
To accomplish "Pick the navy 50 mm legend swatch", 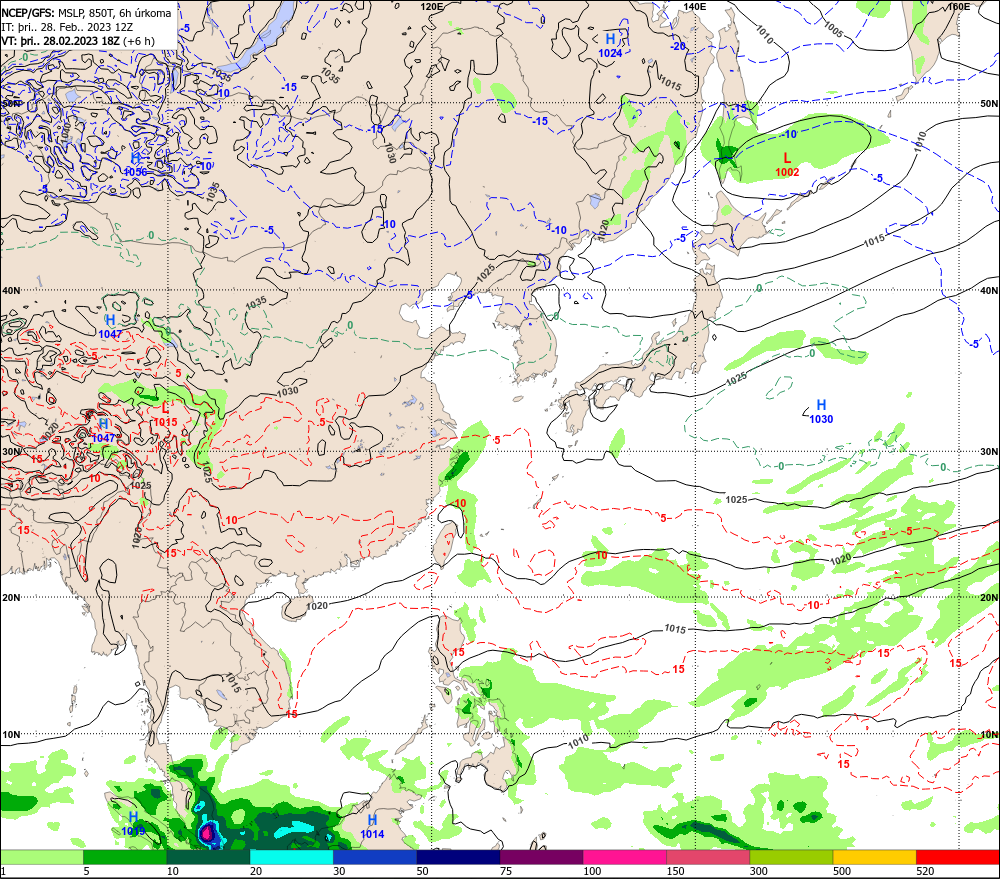I will (x=458, y=857).
